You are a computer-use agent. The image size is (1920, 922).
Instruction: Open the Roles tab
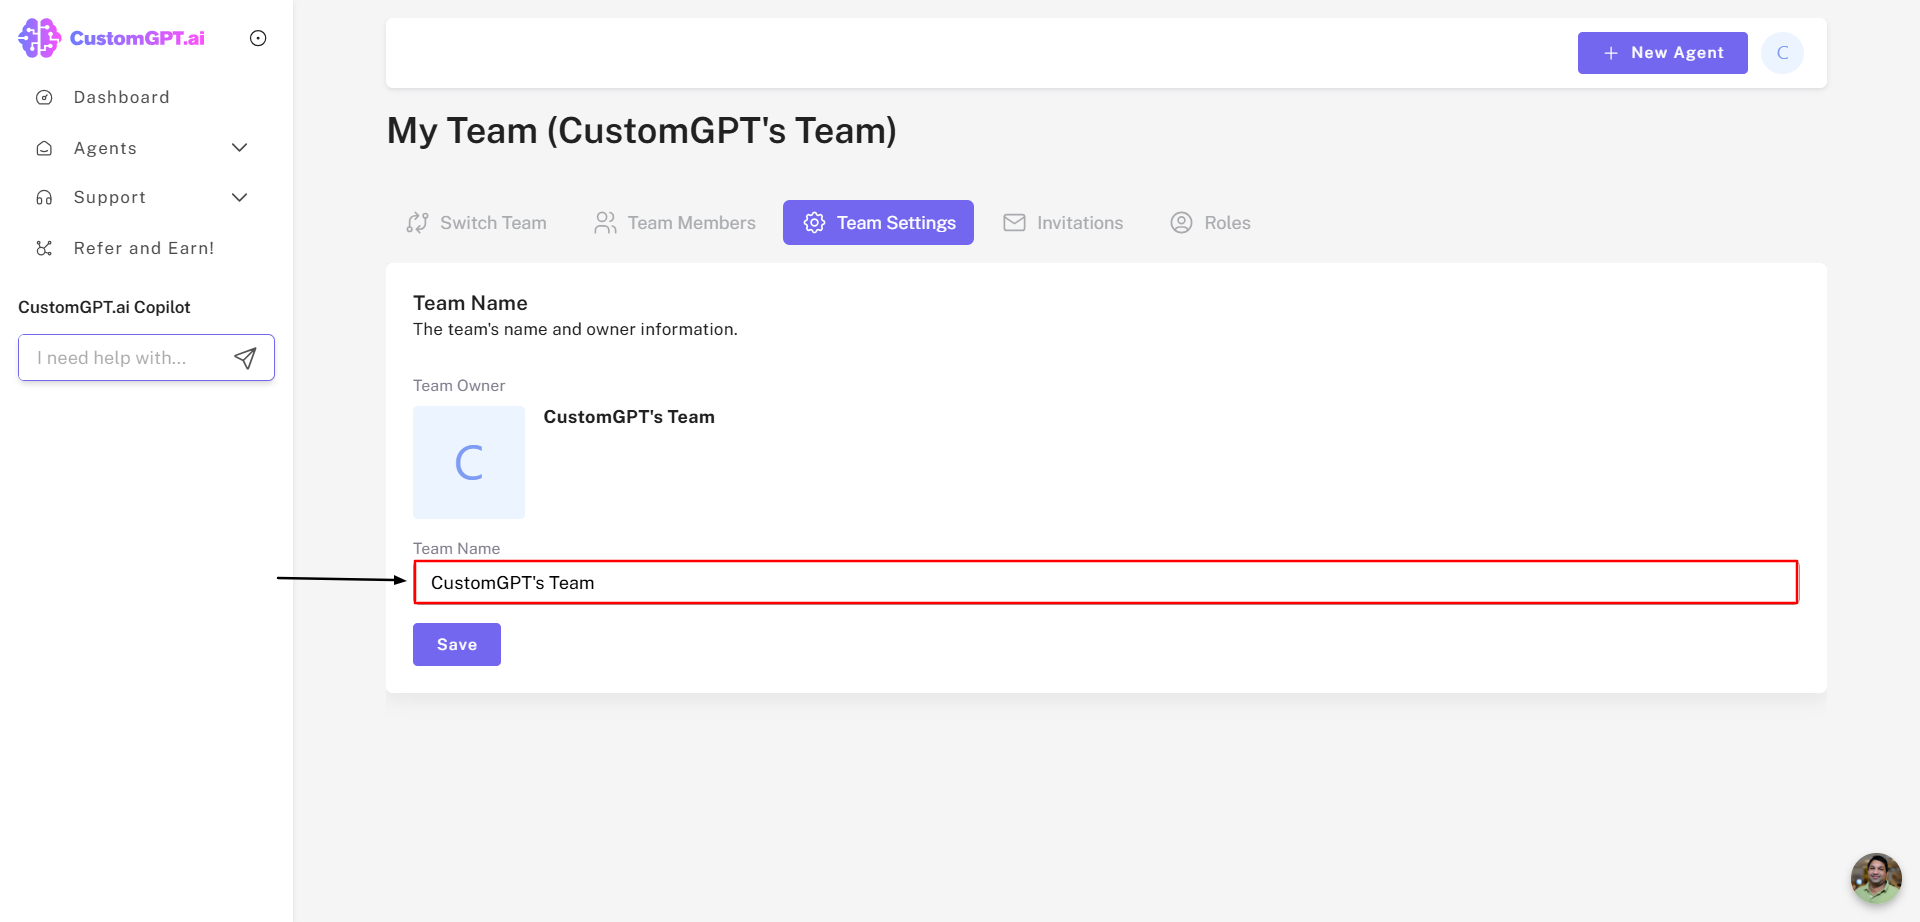(1210, 223)
